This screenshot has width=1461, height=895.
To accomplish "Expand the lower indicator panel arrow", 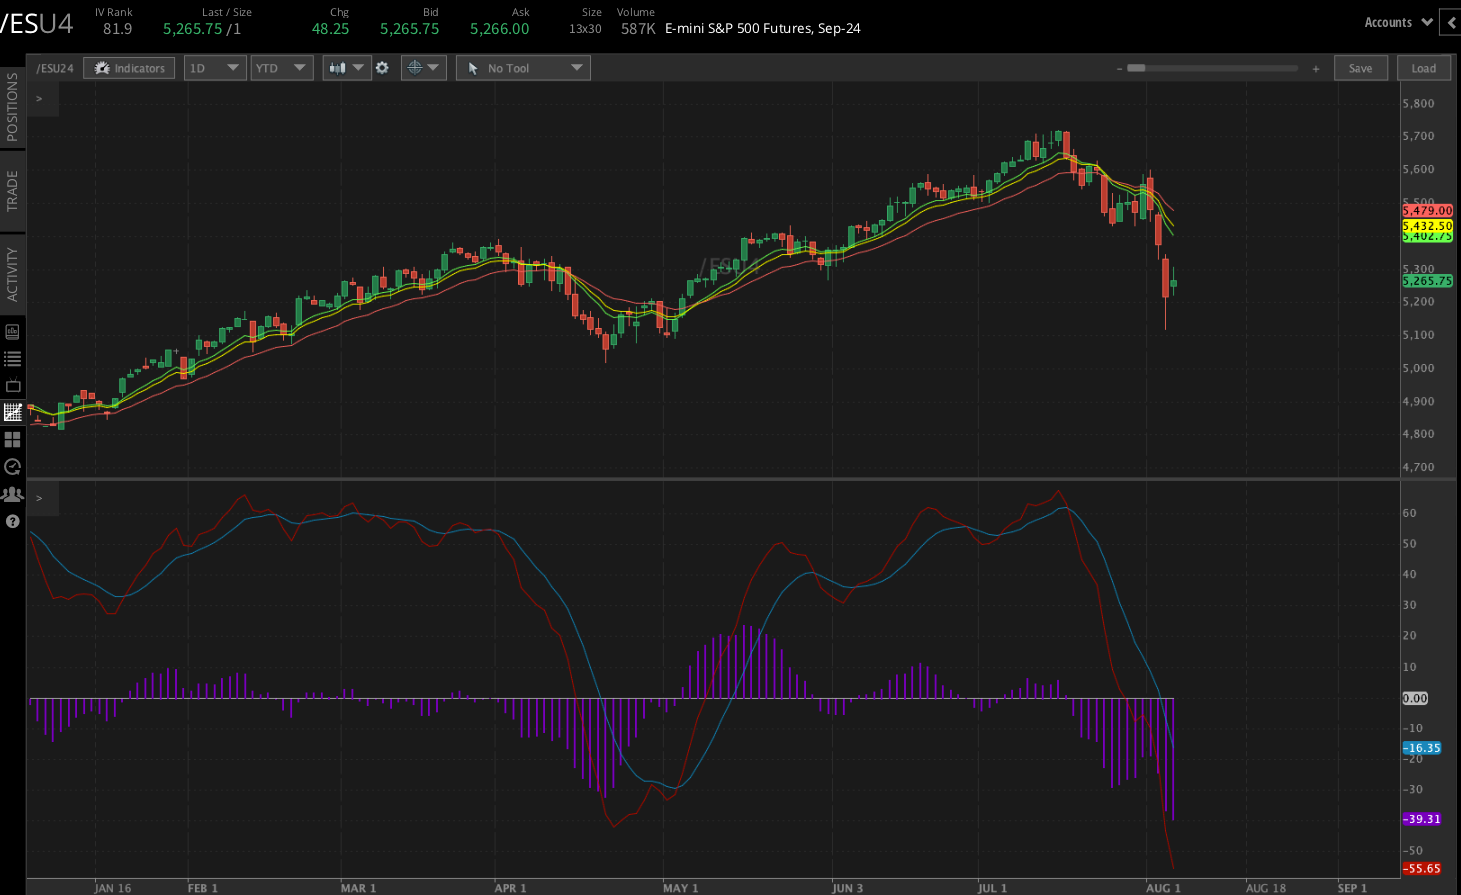I will pos(39,498).
